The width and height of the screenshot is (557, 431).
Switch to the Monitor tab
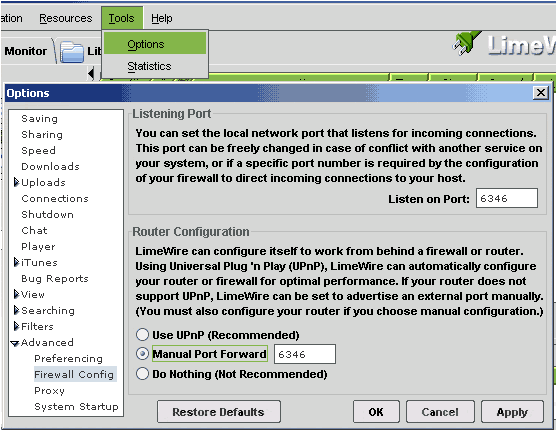[x=26, y=51]
